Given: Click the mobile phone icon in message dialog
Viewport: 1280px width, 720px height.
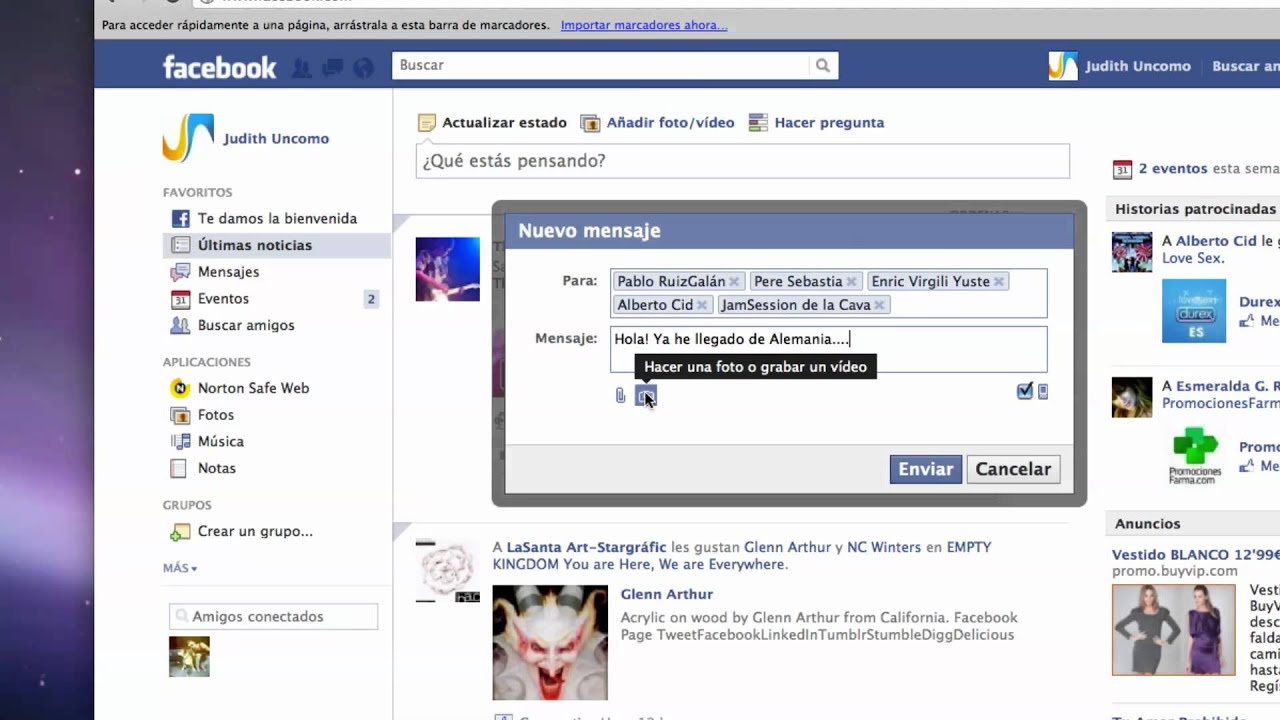Looking at the screenshot, I should pyautogui.click(x=1043, y=392).
